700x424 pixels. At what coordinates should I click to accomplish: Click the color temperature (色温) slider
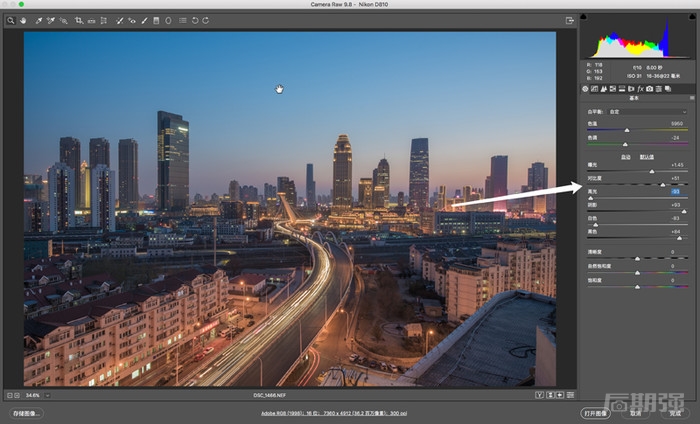(637, 130)
